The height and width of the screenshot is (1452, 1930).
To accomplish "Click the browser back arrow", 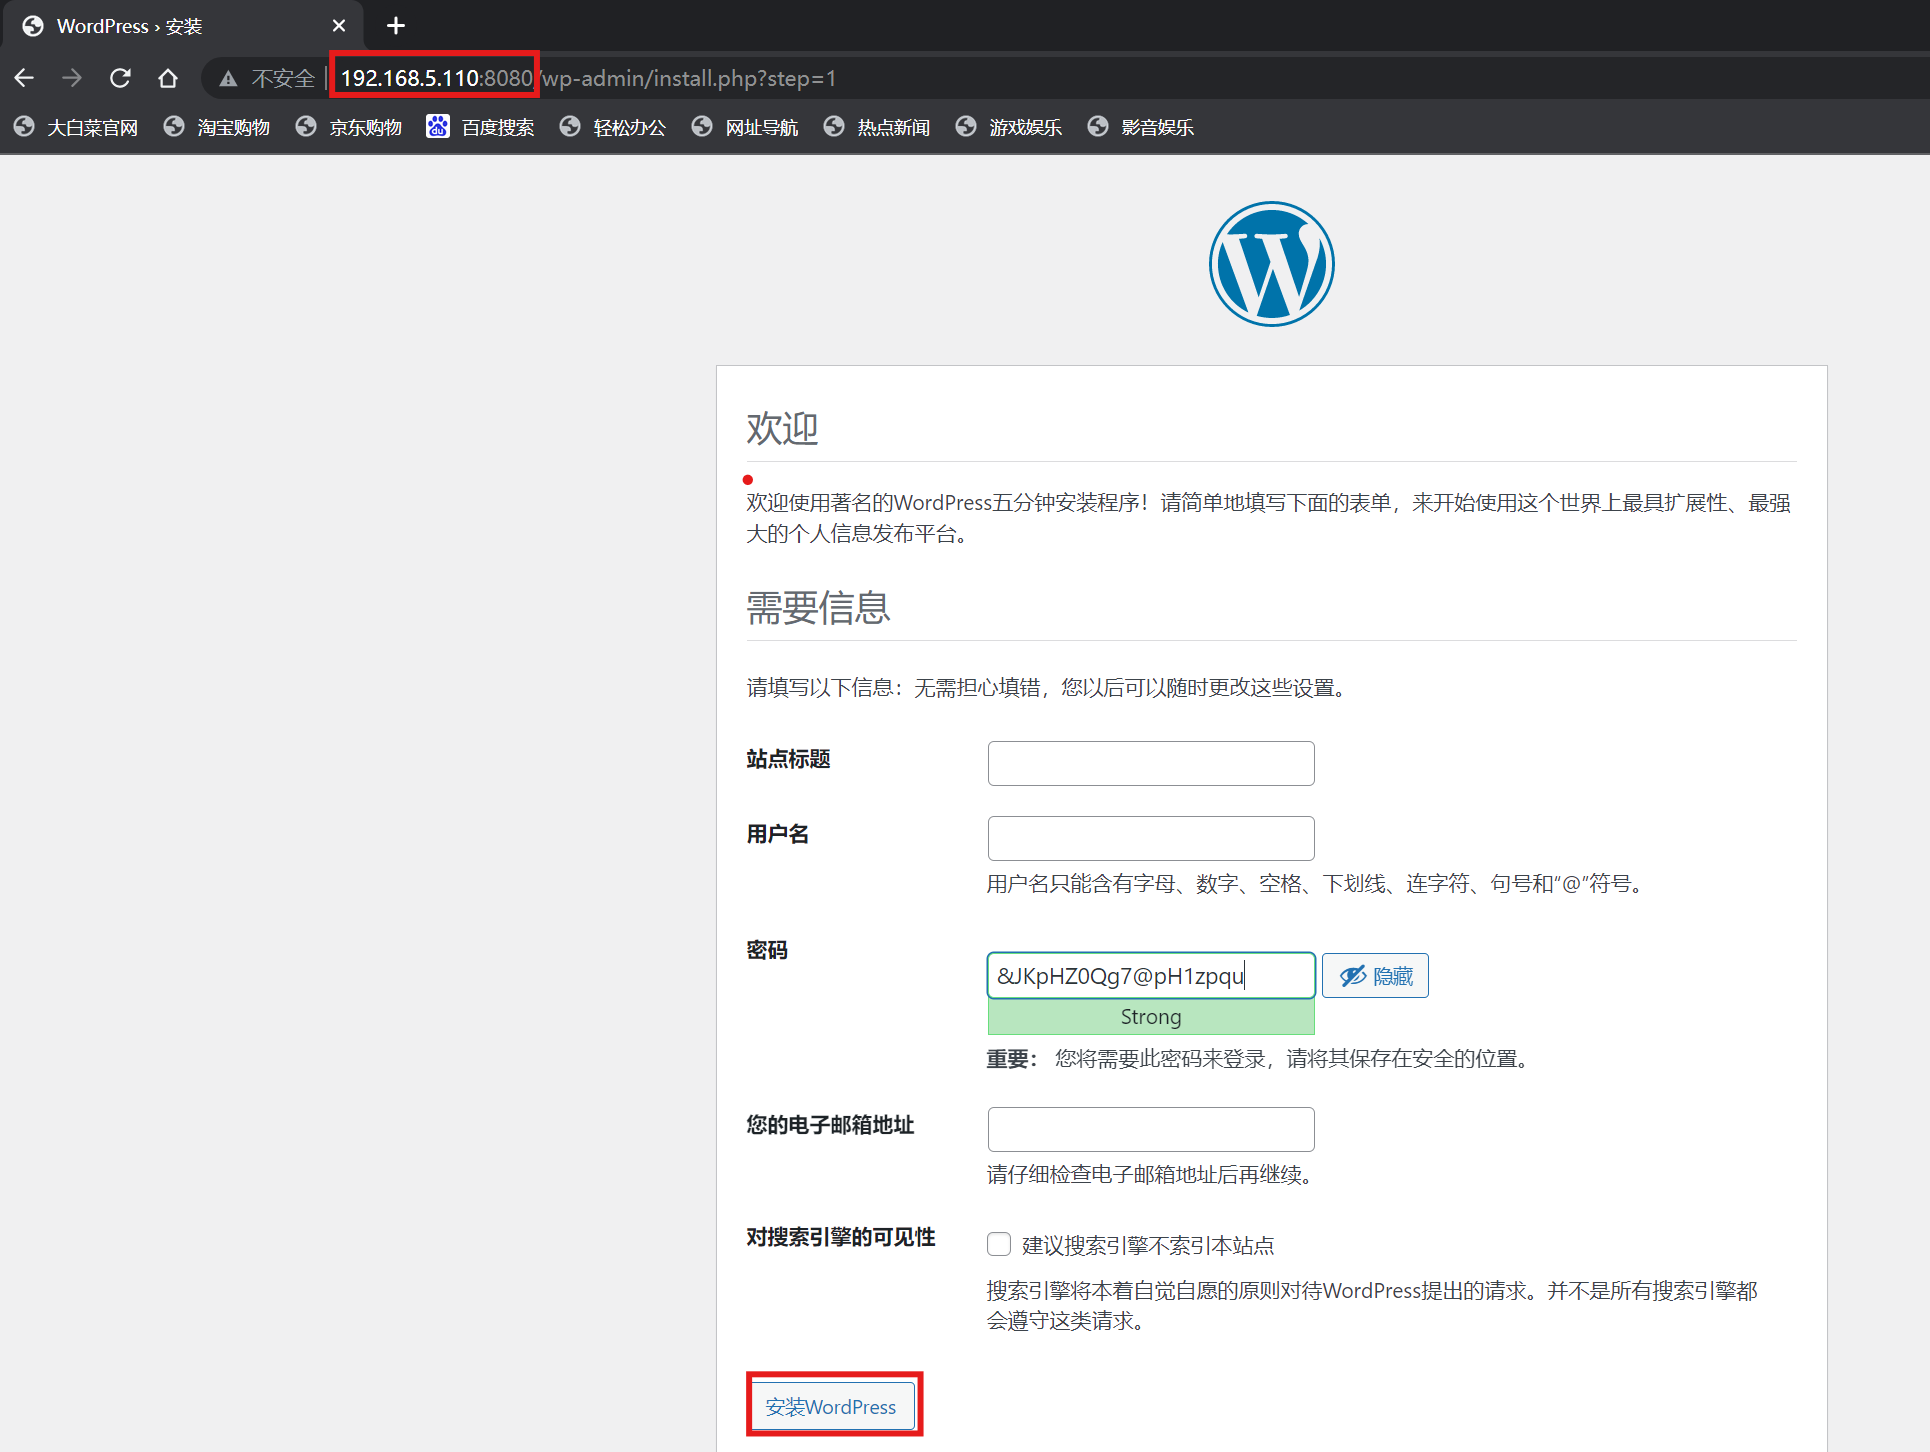I will [25, 78].
